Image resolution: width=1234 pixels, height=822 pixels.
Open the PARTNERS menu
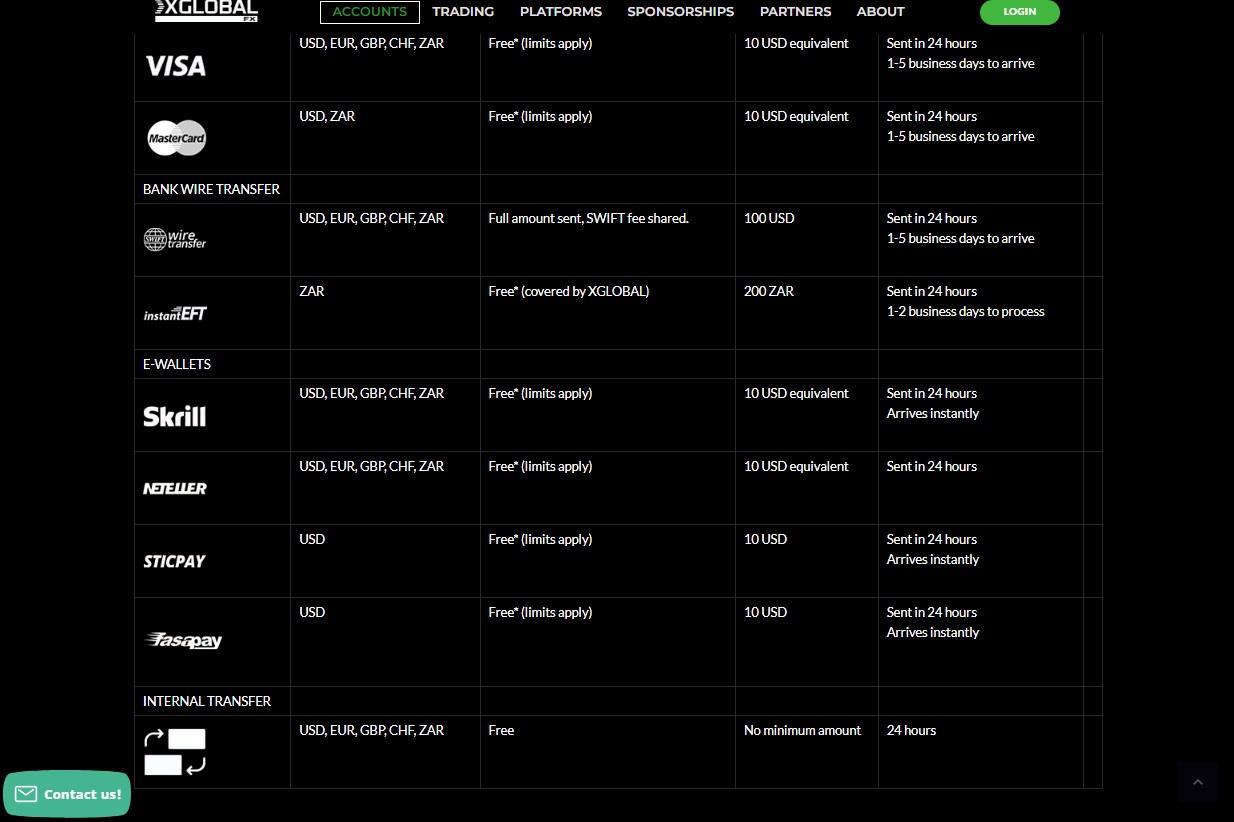pyautogui.click(x=795, y=12)
